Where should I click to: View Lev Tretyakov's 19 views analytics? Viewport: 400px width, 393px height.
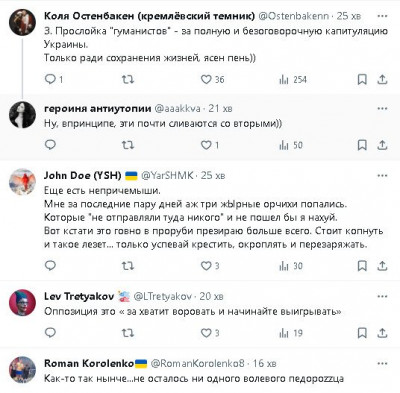(x=291, y=333)
